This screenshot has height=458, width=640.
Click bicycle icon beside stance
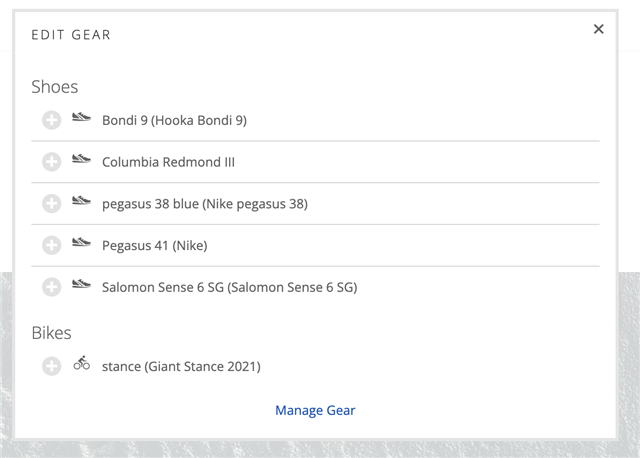81,364
